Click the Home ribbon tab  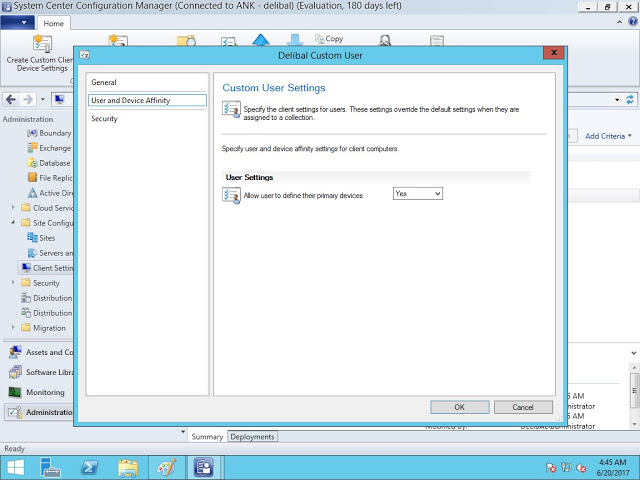click(54, 23)
